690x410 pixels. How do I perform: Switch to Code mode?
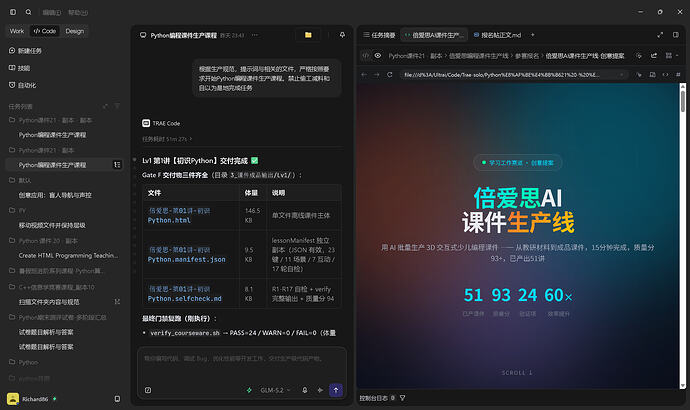pyautogui.click(x=45, y=31)
